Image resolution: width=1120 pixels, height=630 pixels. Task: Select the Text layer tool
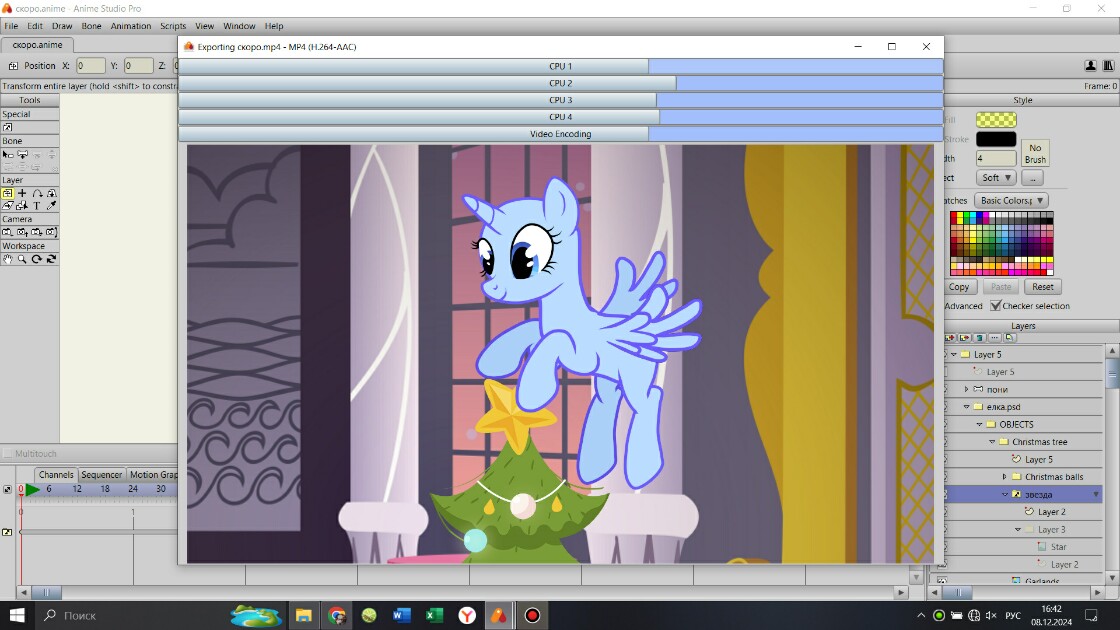pyautogui.click(x=37, y=206)
